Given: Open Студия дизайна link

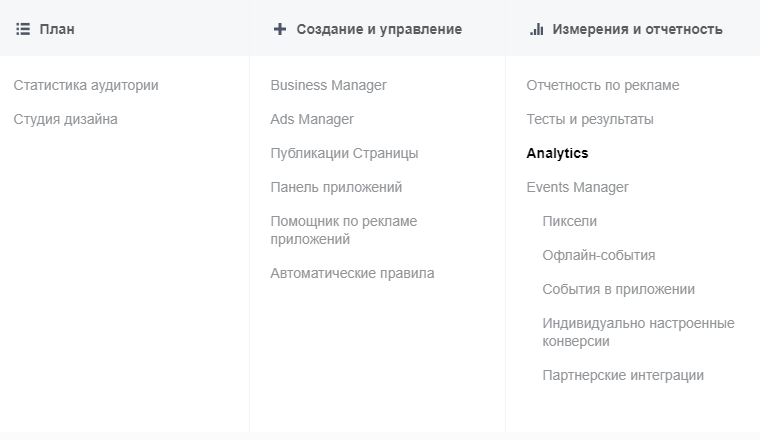Looking at the screenshot, I should 65,119.
